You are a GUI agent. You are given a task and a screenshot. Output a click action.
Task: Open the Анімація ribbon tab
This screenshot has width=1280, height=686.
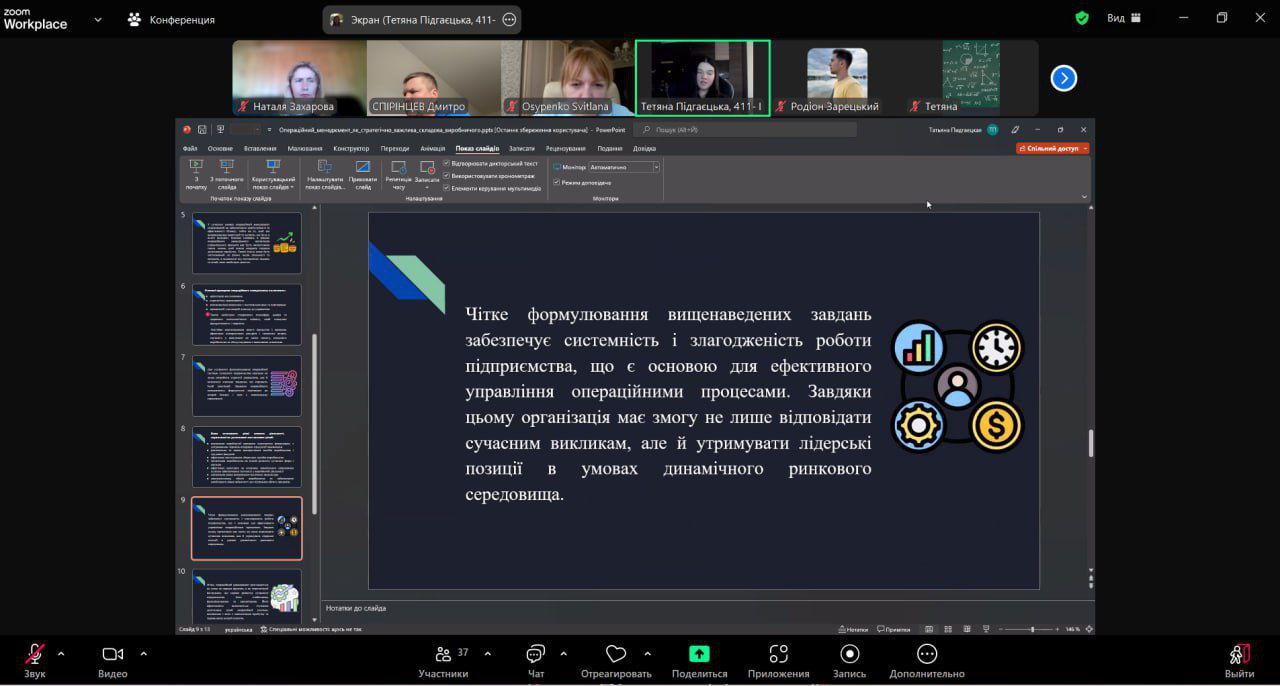pos(433,148)
